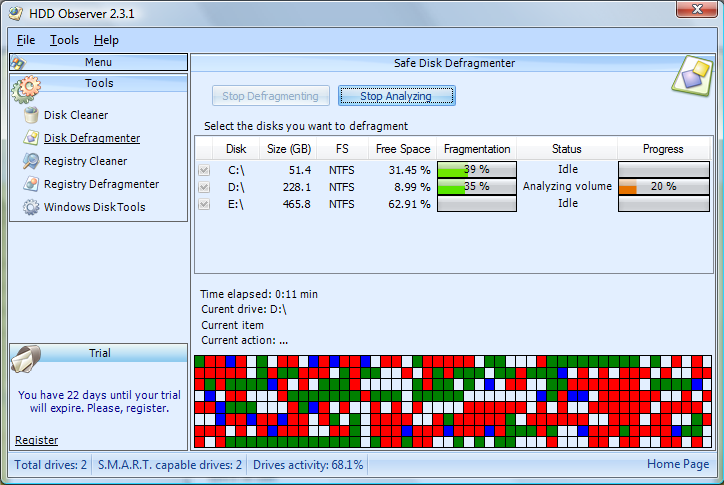Open the Disk Cleaner trash can icon
This screenshot has width=724, height=485.
(31, 115)
